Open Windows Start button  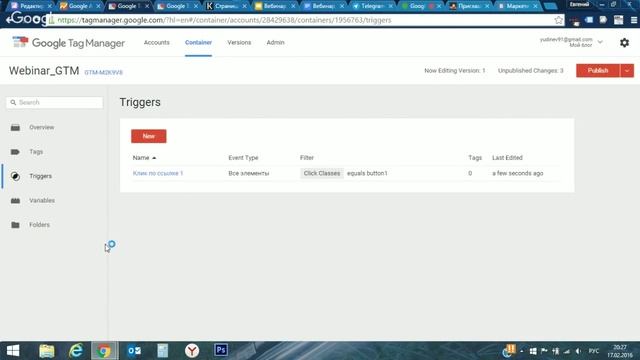[13, 351]
